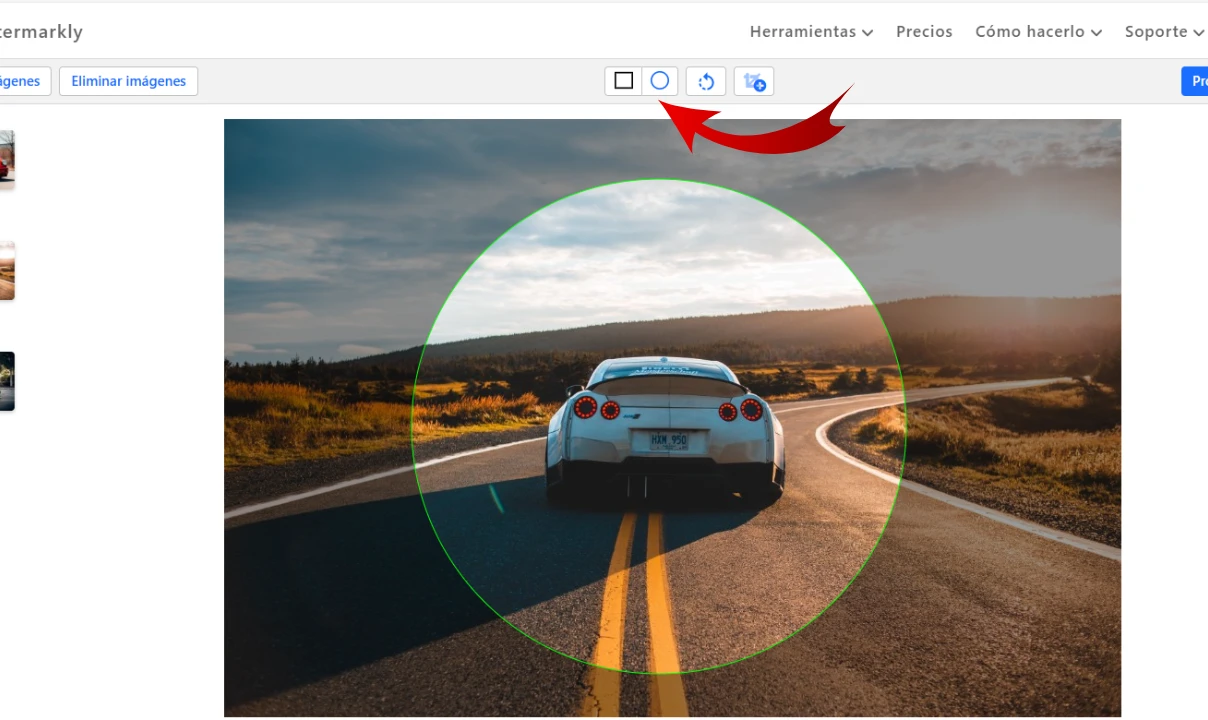Expand the Cómo hacerlo dropdown arrow
Screen dimensions: 1208x720
point(1096,33)
